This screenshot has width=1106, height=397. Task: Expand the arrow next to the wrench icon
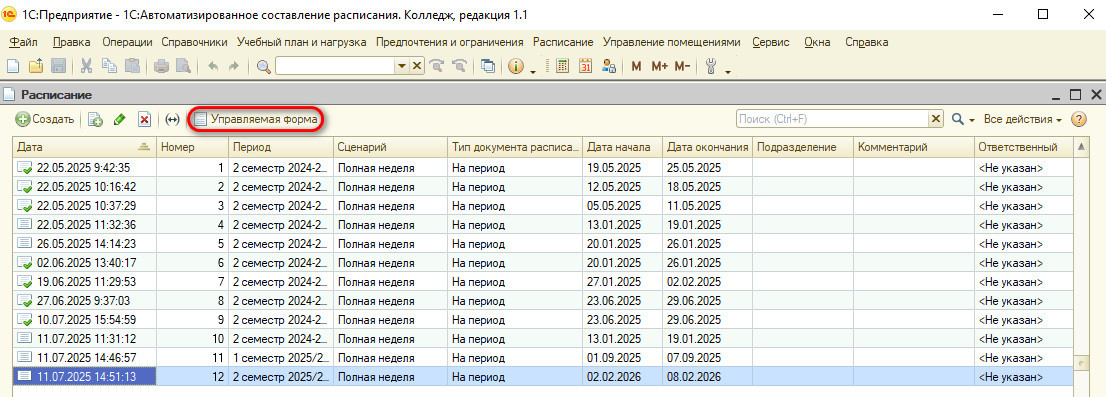(727, 71)
